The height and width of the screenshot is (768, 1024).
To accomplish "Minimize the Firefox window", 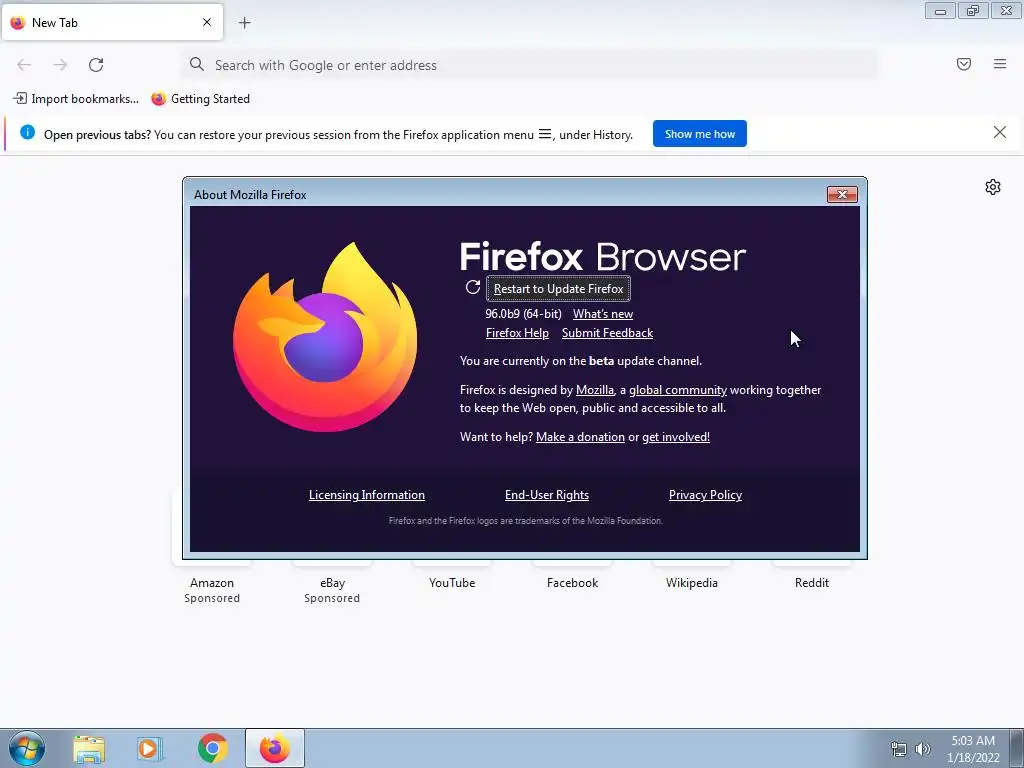I will coord(940,11).
